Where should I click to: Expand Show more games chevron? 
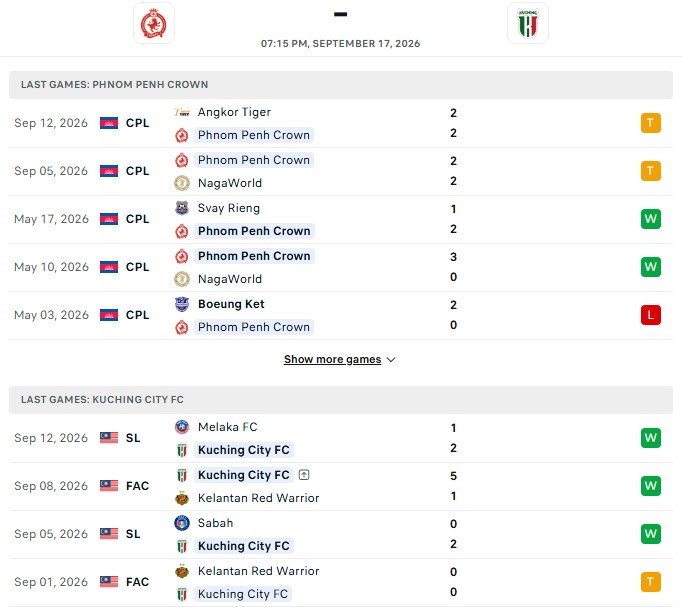point(391,360)
